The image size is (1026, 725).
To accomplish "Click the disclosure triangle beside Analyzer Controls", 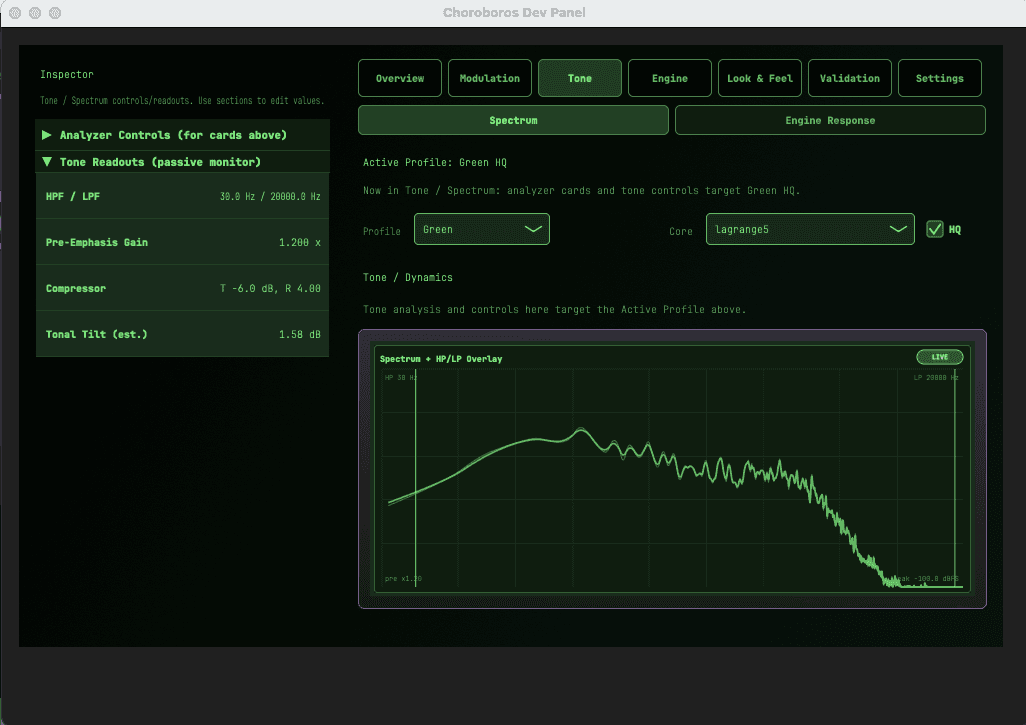I will click(46, 134).
